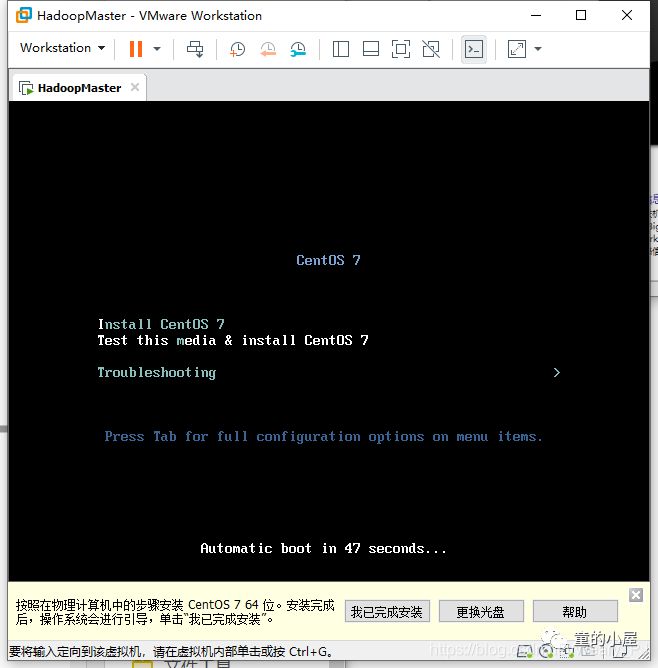
Task: Revert the virtual machine to snapshot
Action: tap(268, 49)
